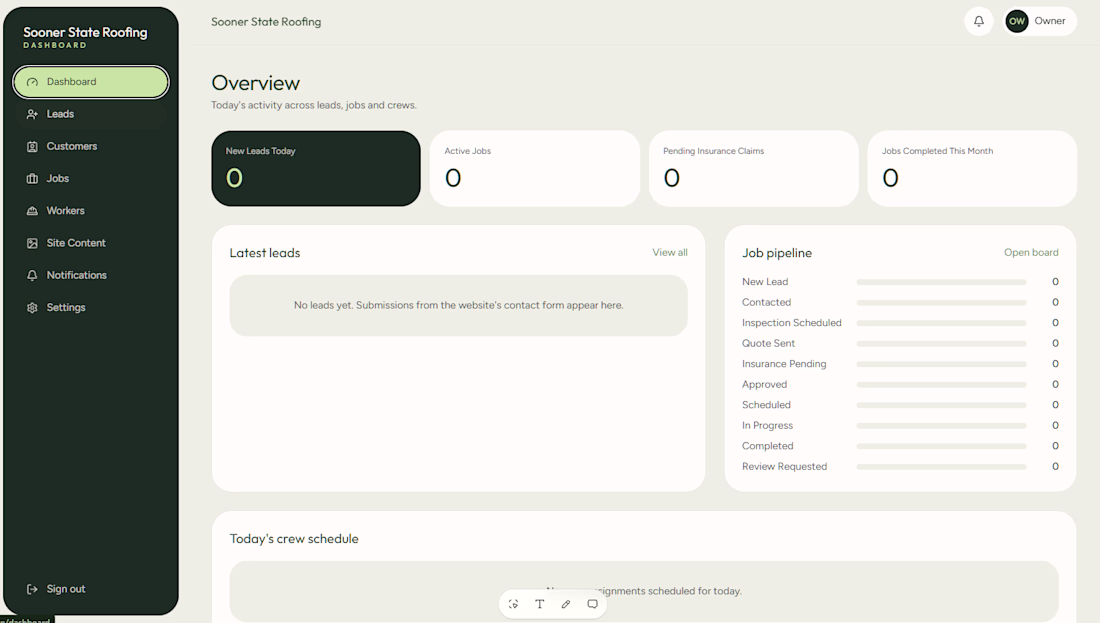Click the Sooner State Roofing sidebar logo text

coord(86,32)
